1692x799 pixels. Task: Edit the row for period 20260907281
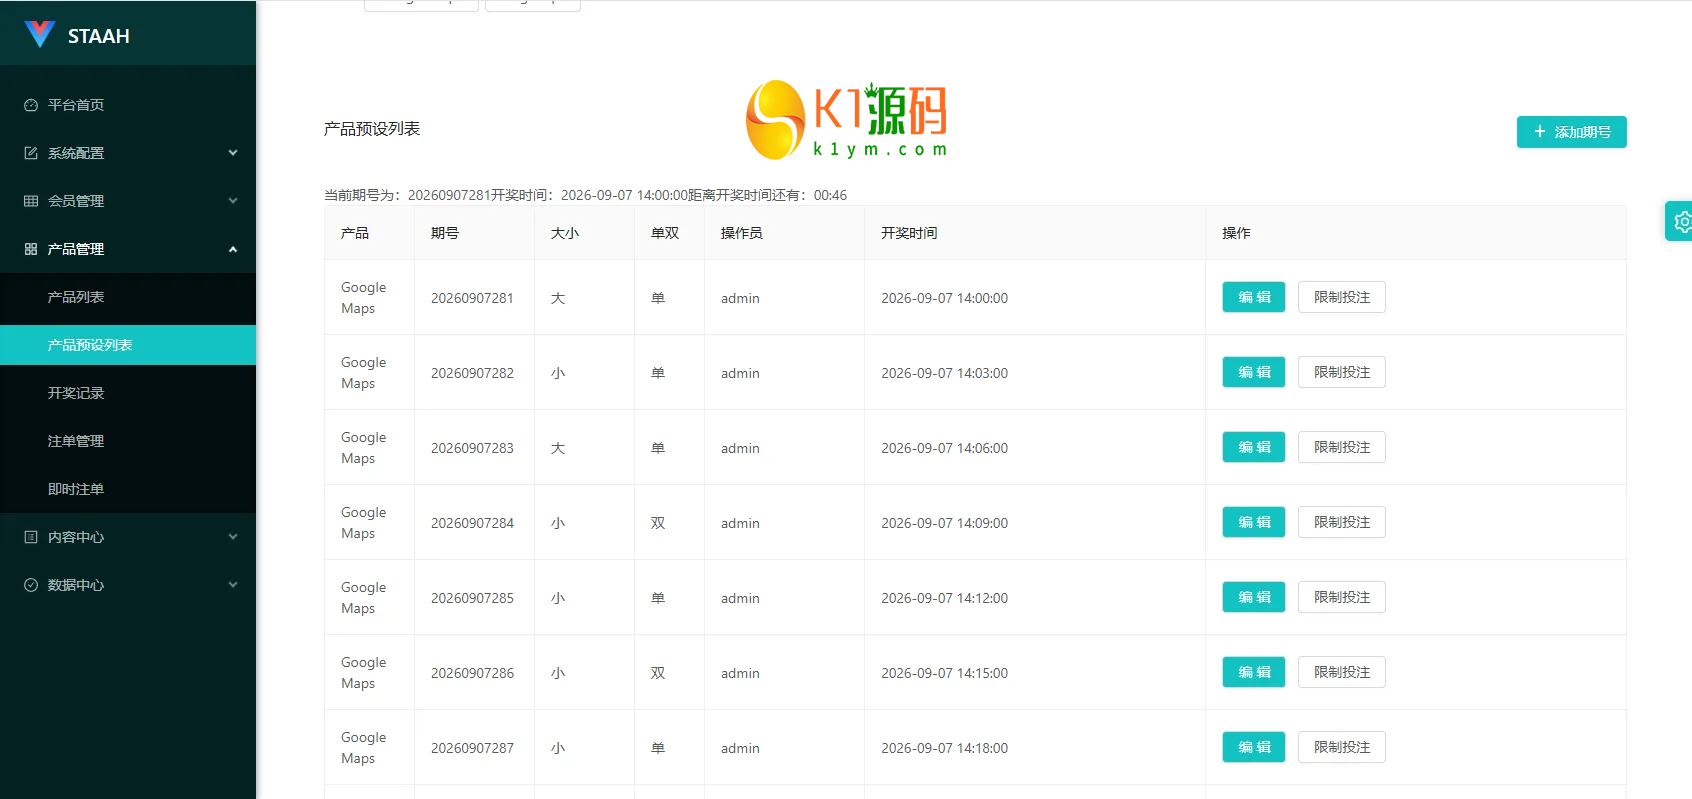1254,297
